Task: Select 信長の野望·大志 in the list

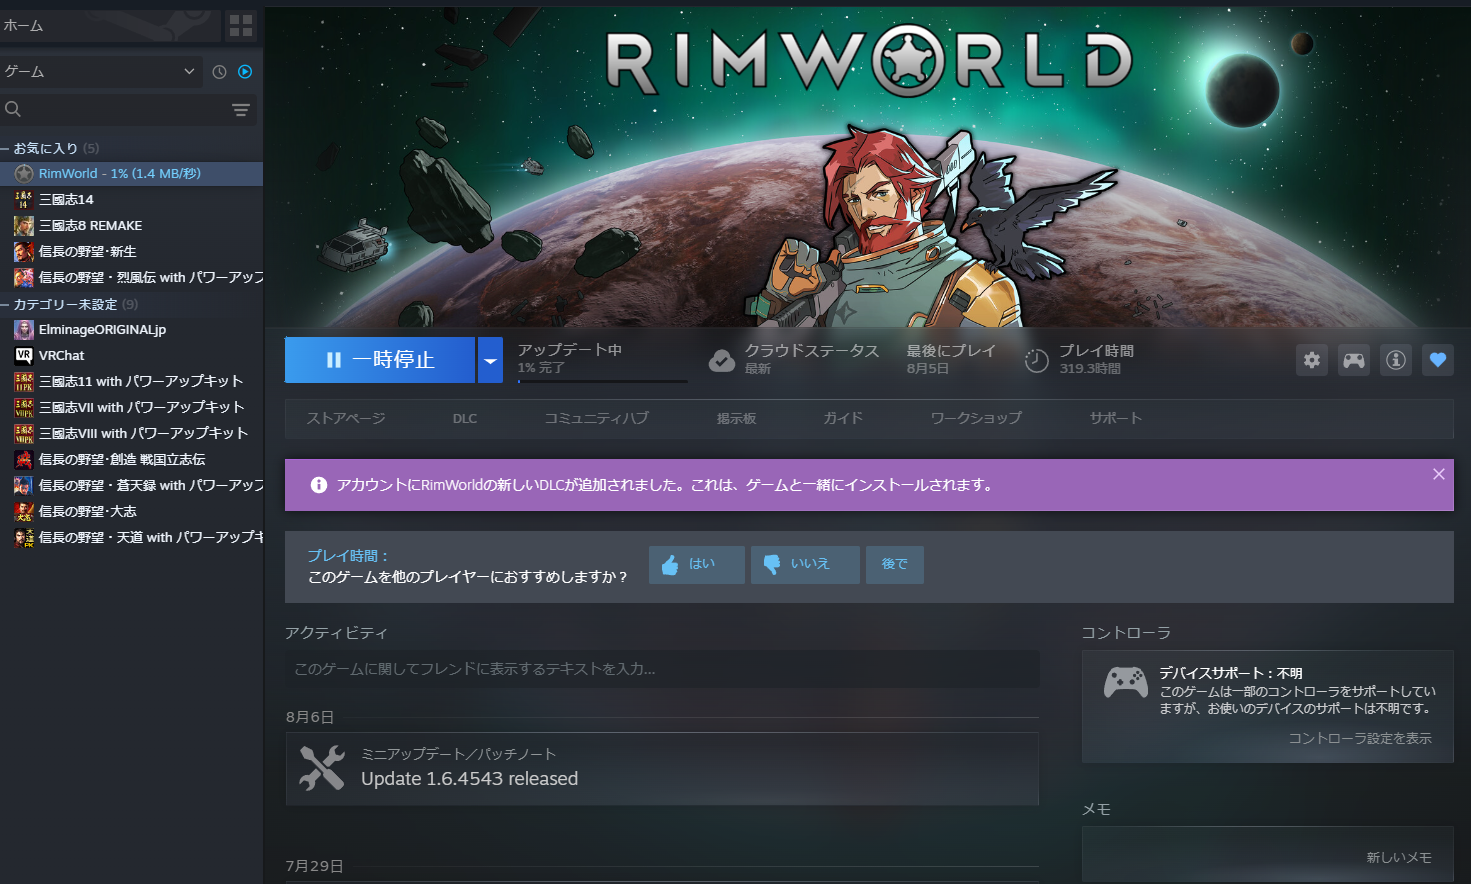Action: point(131,512)
